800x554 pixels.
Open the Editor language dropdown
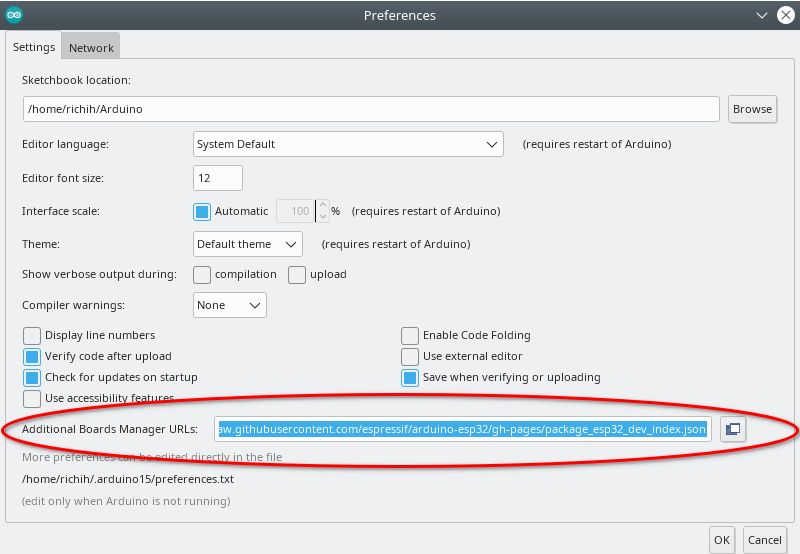(x=348, y=144)
